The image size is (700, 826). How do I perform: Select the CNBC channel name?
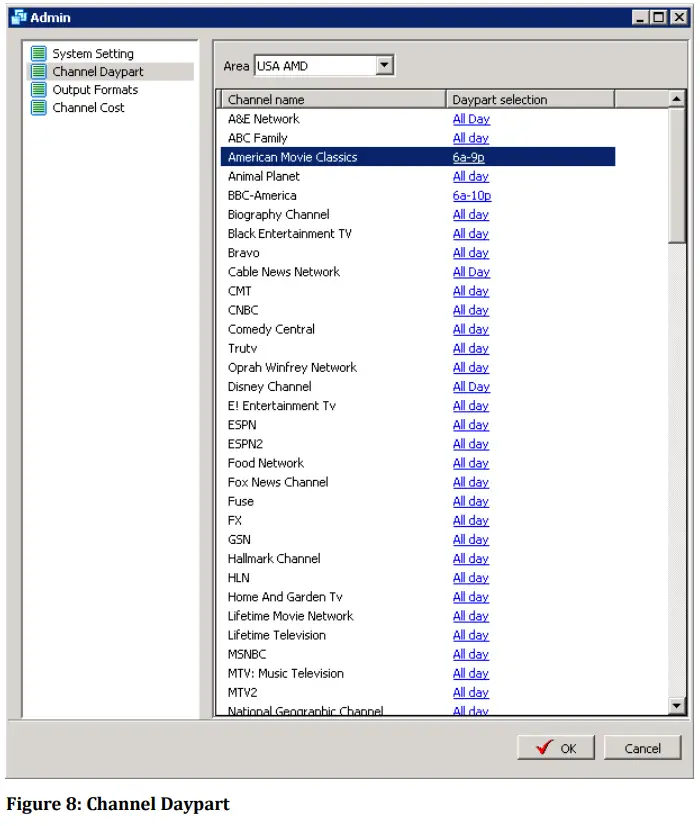point(243,310)
